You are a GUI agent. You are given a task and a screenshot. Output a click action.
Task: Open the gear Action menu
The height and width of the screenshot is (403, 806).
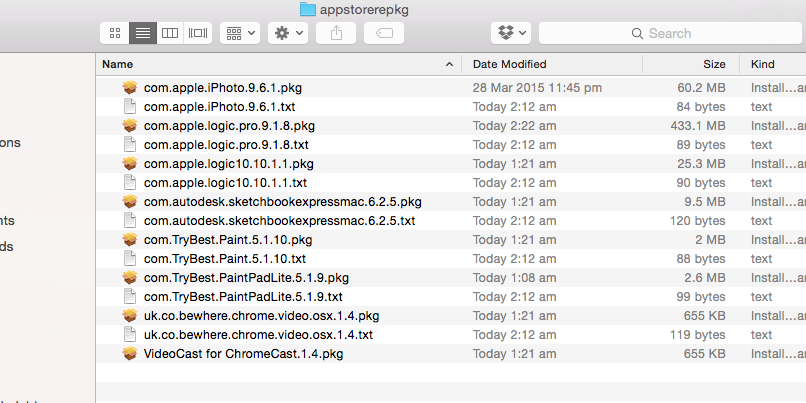pyautogui.click(x=288, y=33)
